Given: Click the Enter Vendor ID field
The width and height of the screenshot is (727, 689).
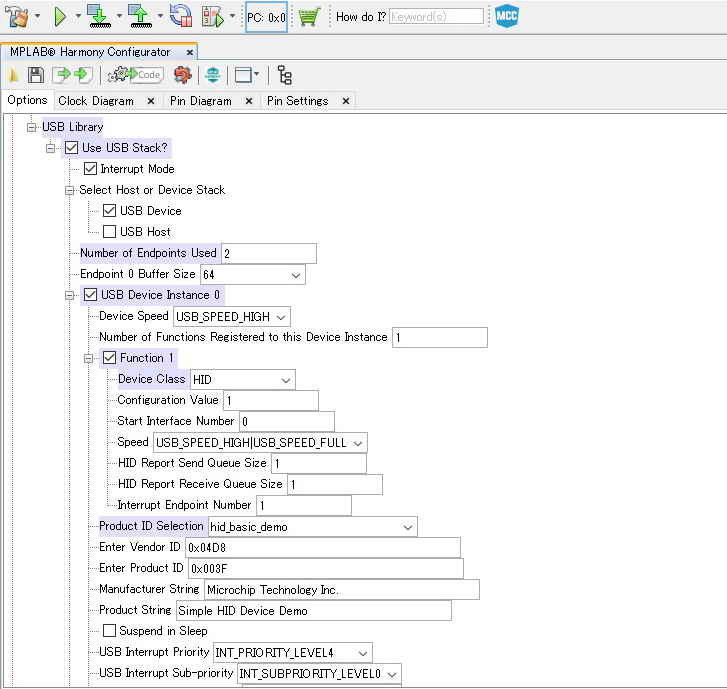Looking at the screenshot, I should point(323,548).
